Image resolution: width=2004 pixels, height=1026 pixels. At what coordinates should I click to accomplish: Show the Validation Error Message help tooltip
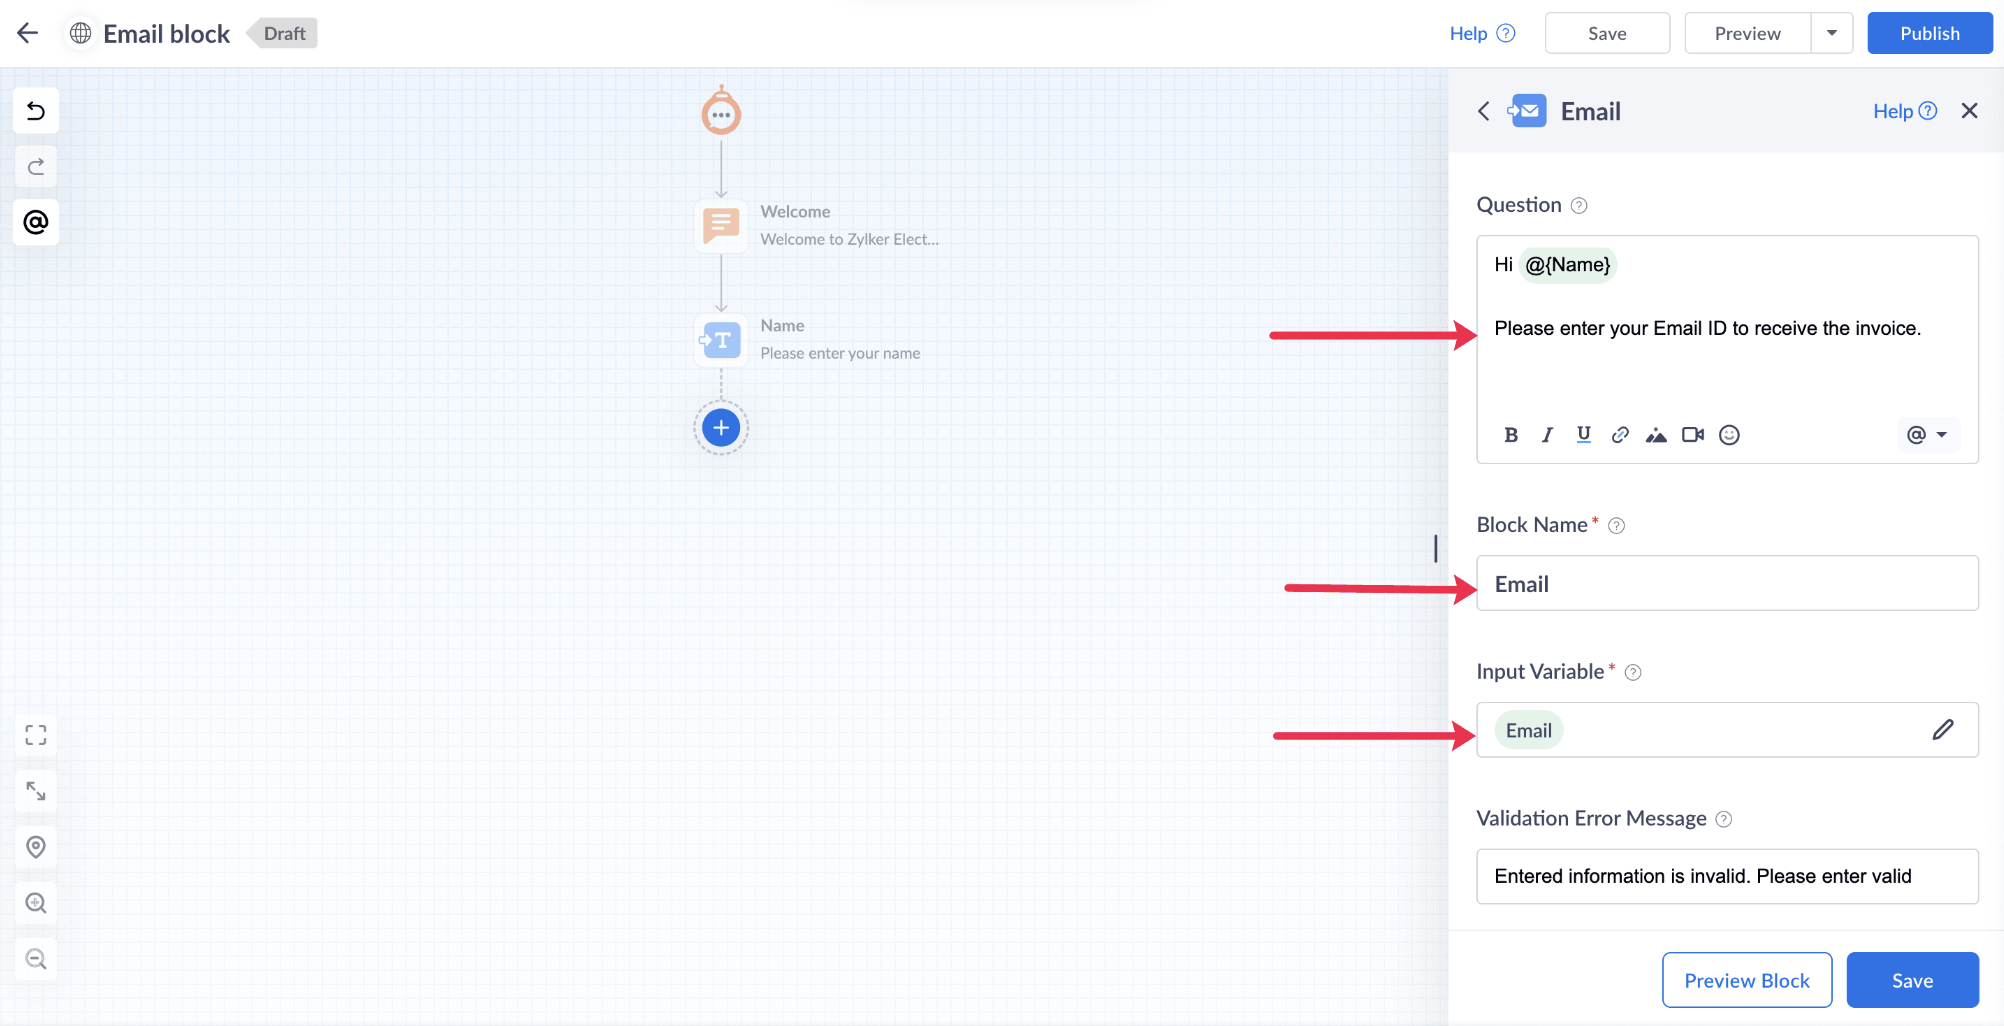coord(1724,820)
